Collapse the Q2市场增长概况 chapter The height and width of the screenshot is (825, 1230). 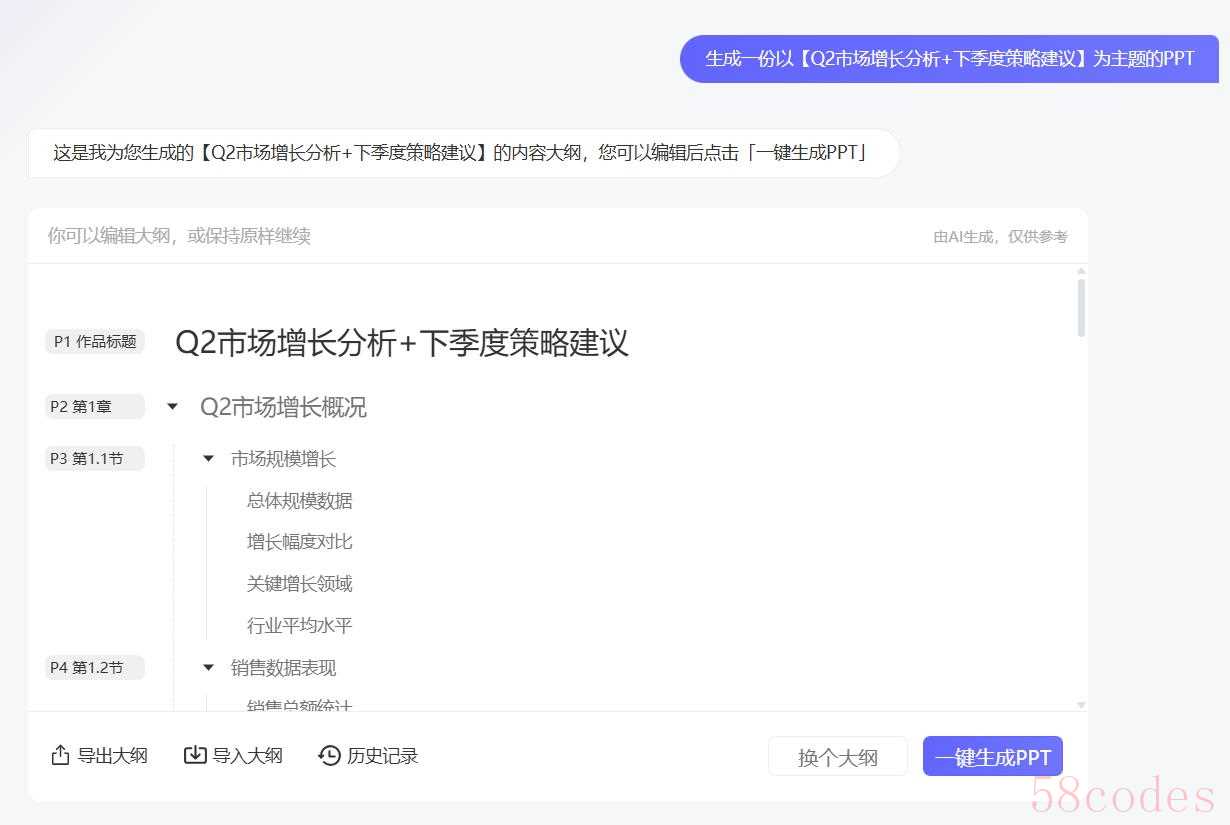pyautogui.click(x=172, y=407)
